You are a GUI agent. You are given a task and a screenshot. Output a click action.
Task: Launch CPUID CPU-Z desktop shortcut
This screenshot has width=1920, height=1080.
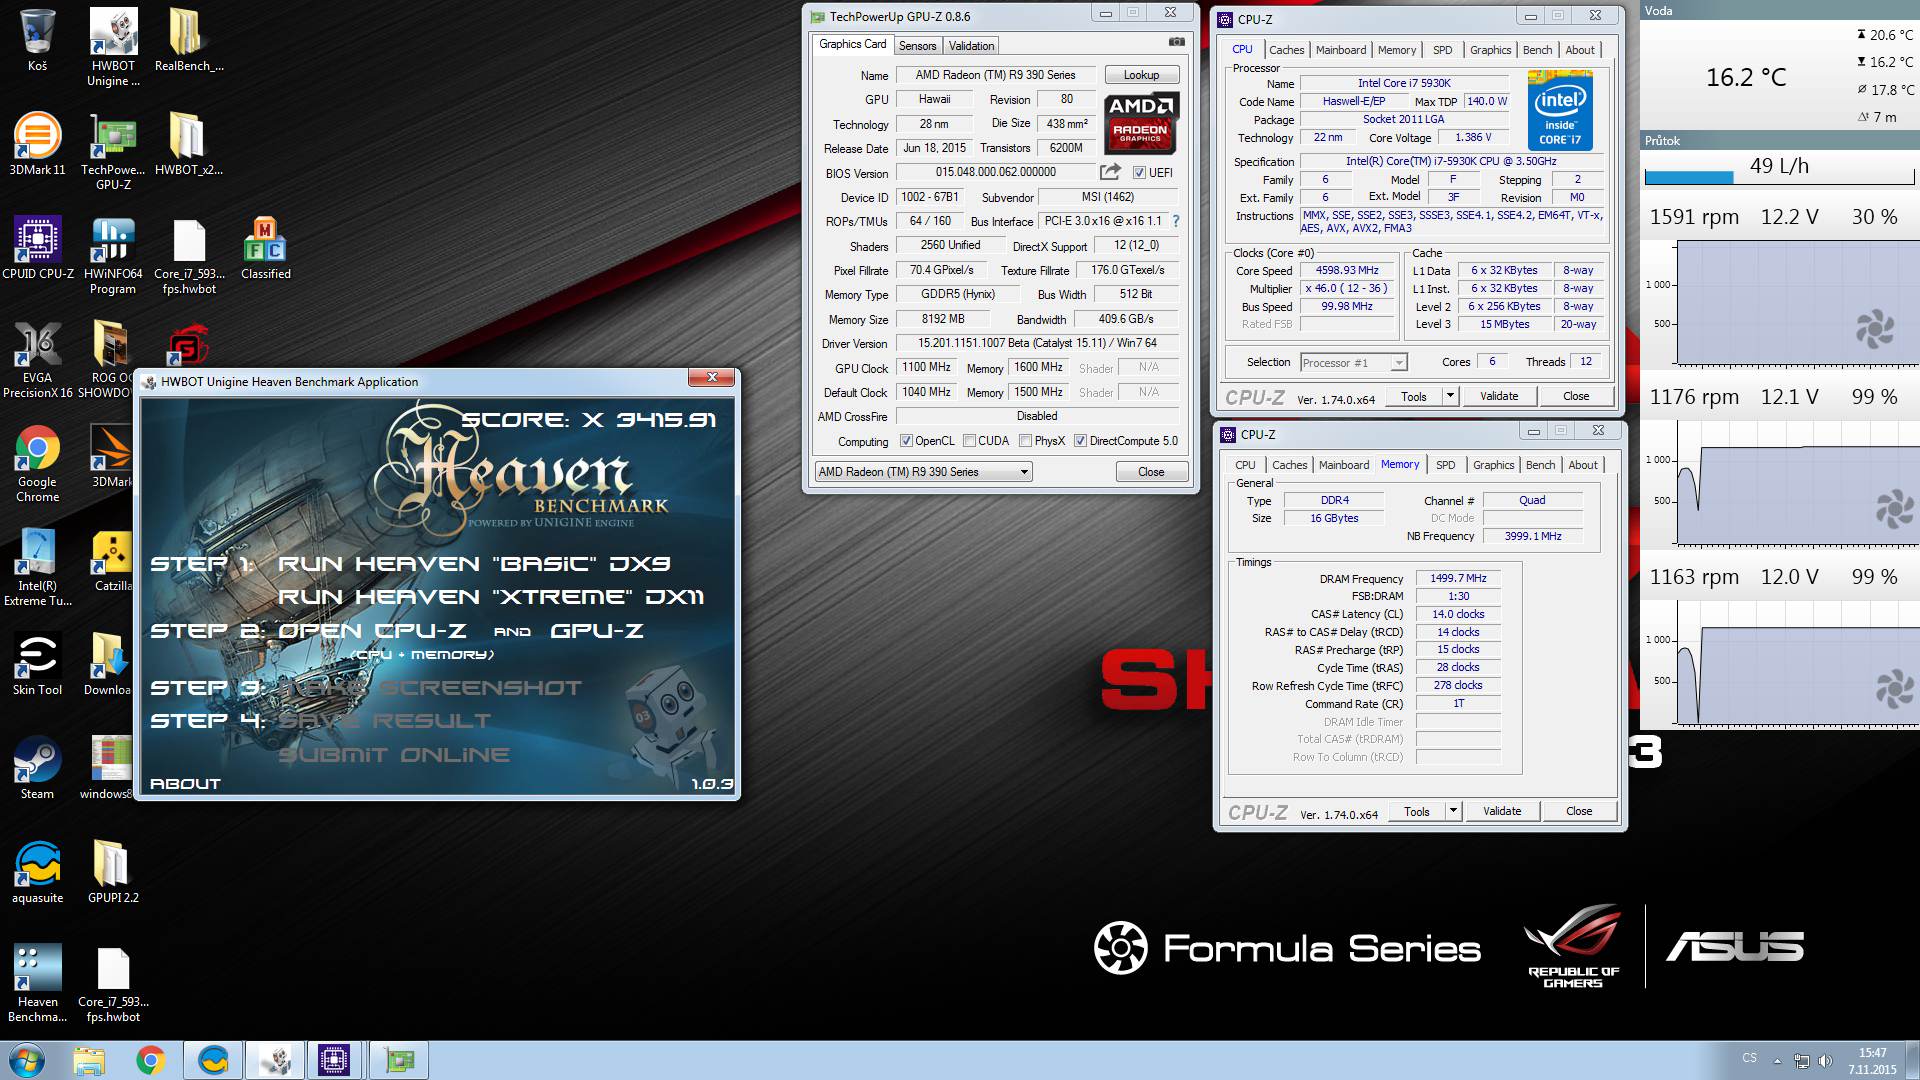coord(37,249)
